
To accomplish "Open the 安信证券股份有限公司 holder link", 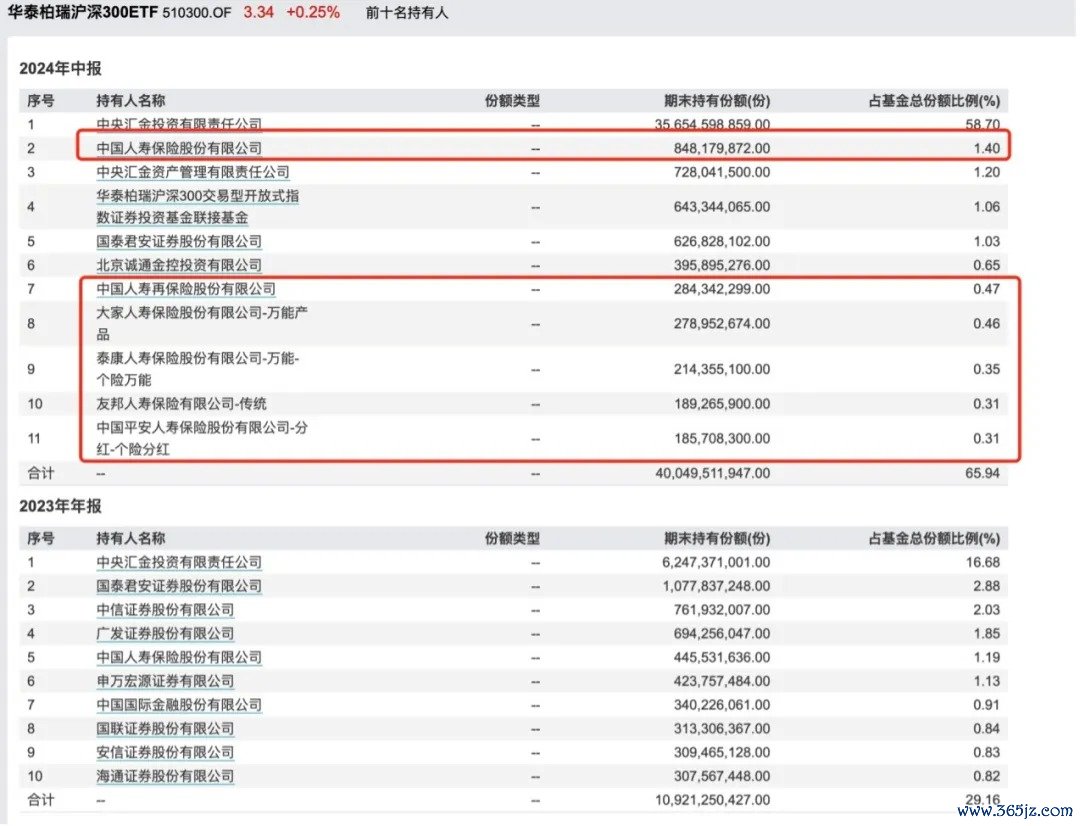I will [165, 752].
